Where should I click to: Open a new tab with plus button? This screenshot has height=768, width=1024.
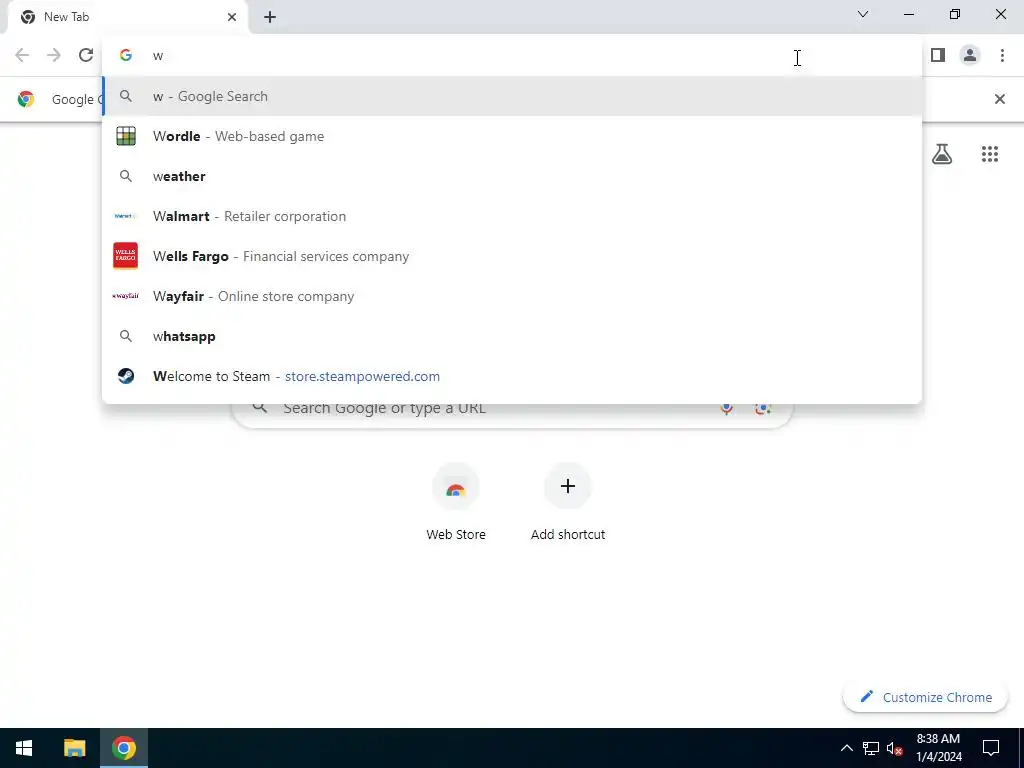pyautogui.click(x=270, y=18)
